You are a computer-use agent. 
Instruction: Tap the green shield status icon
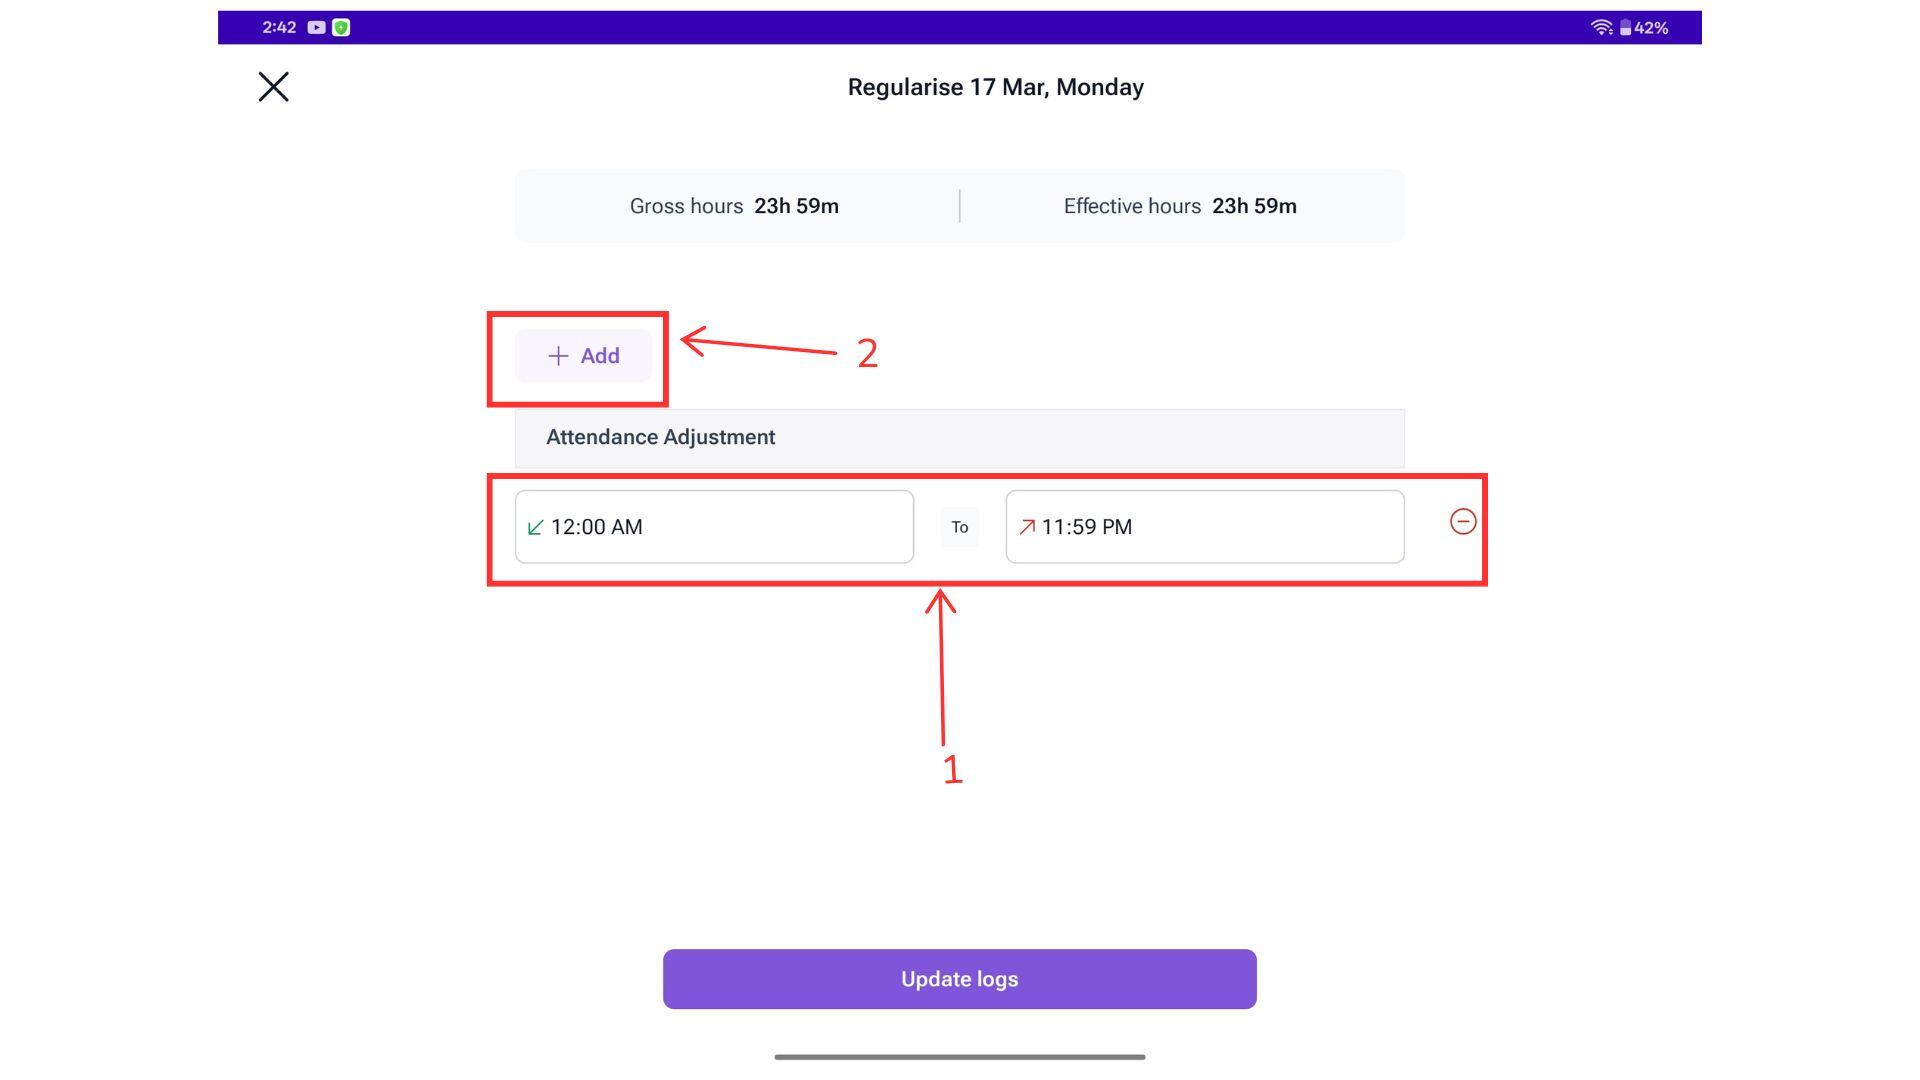pyautogui.click(x=341, y=28)
